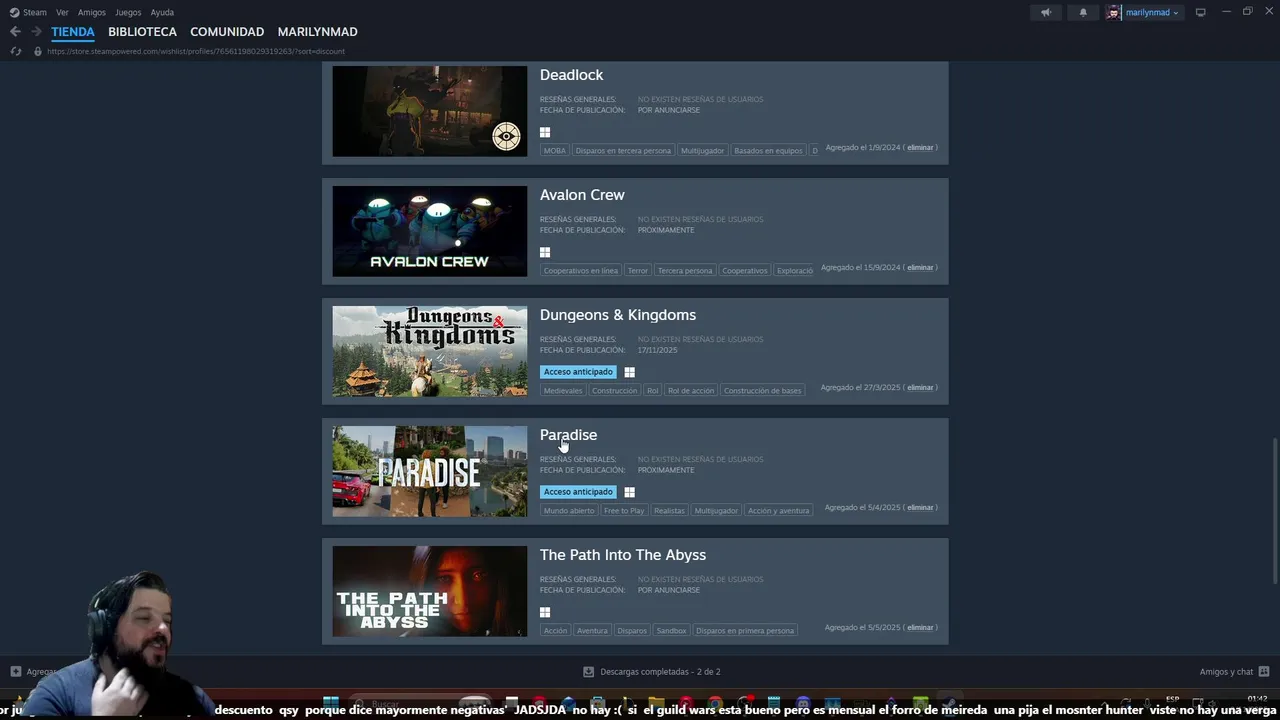Remove Deadlock using its eliminar link
The width and height of the screenshot is (1280, 720).
coord(920,148)
